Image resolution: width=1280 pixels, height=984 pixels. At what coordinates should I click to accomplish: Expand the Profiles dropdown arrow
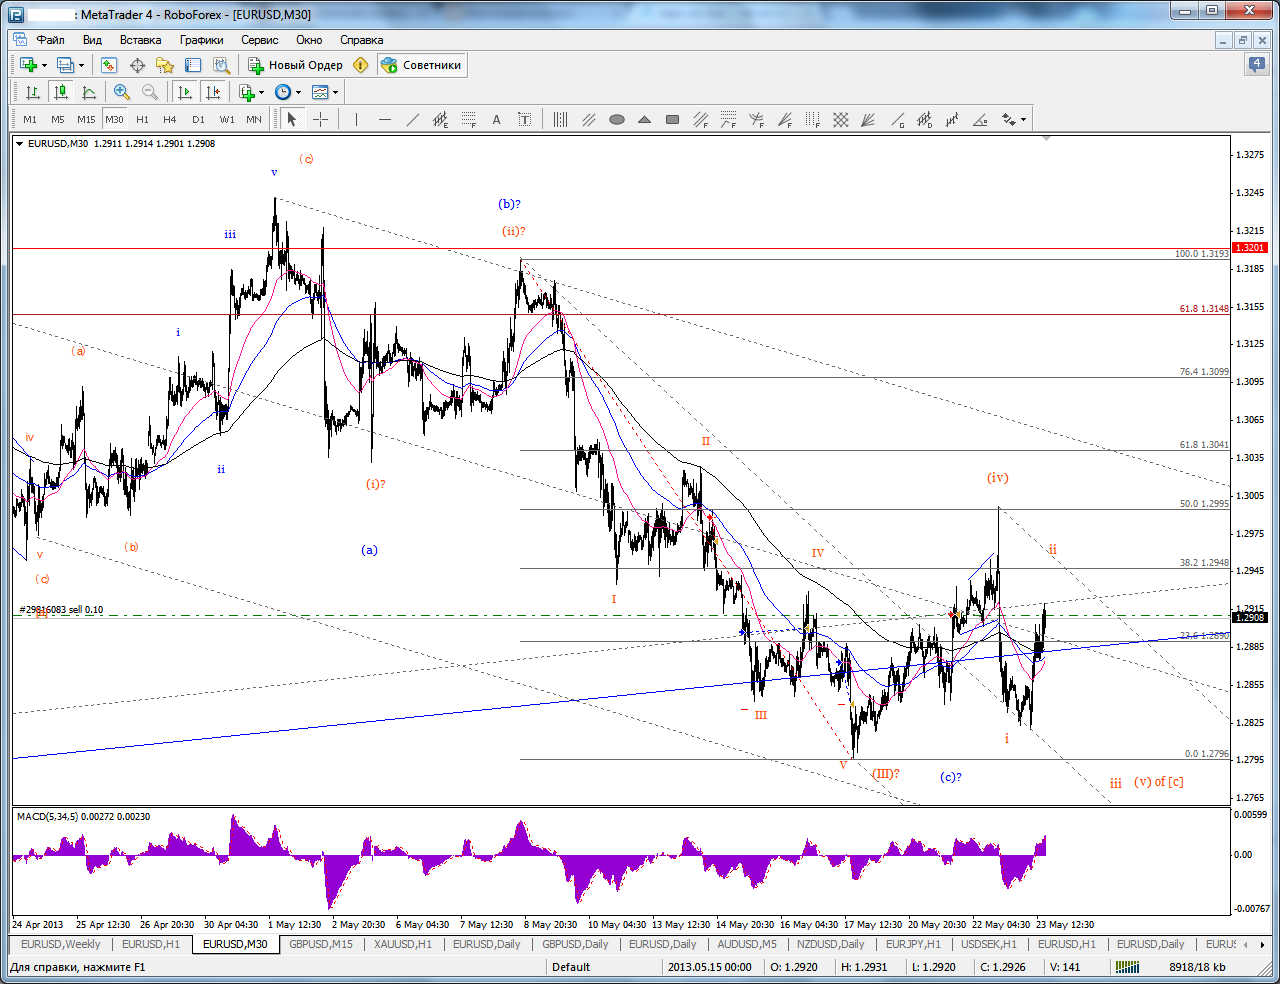[82, 66]
